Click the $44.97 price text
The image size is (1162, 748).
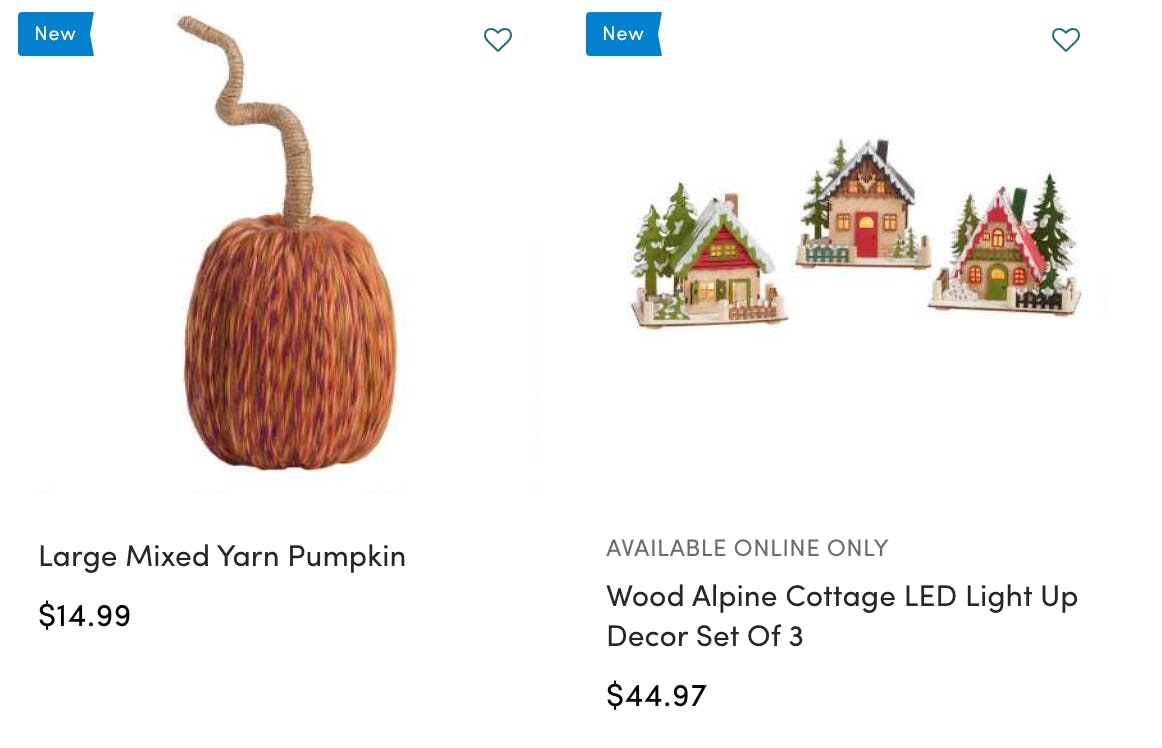click(x=656, y=694)
